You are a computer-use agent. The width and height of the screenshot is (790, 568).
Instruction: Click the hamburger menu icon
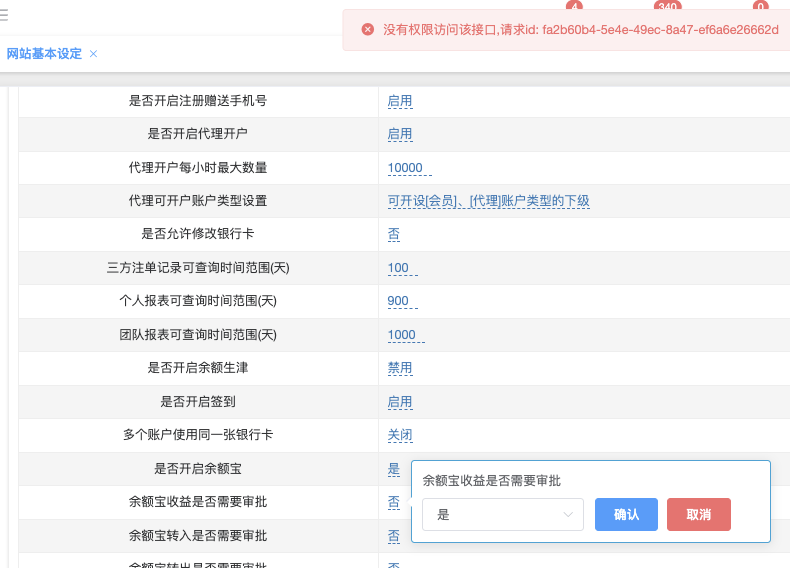click(4, 16)
